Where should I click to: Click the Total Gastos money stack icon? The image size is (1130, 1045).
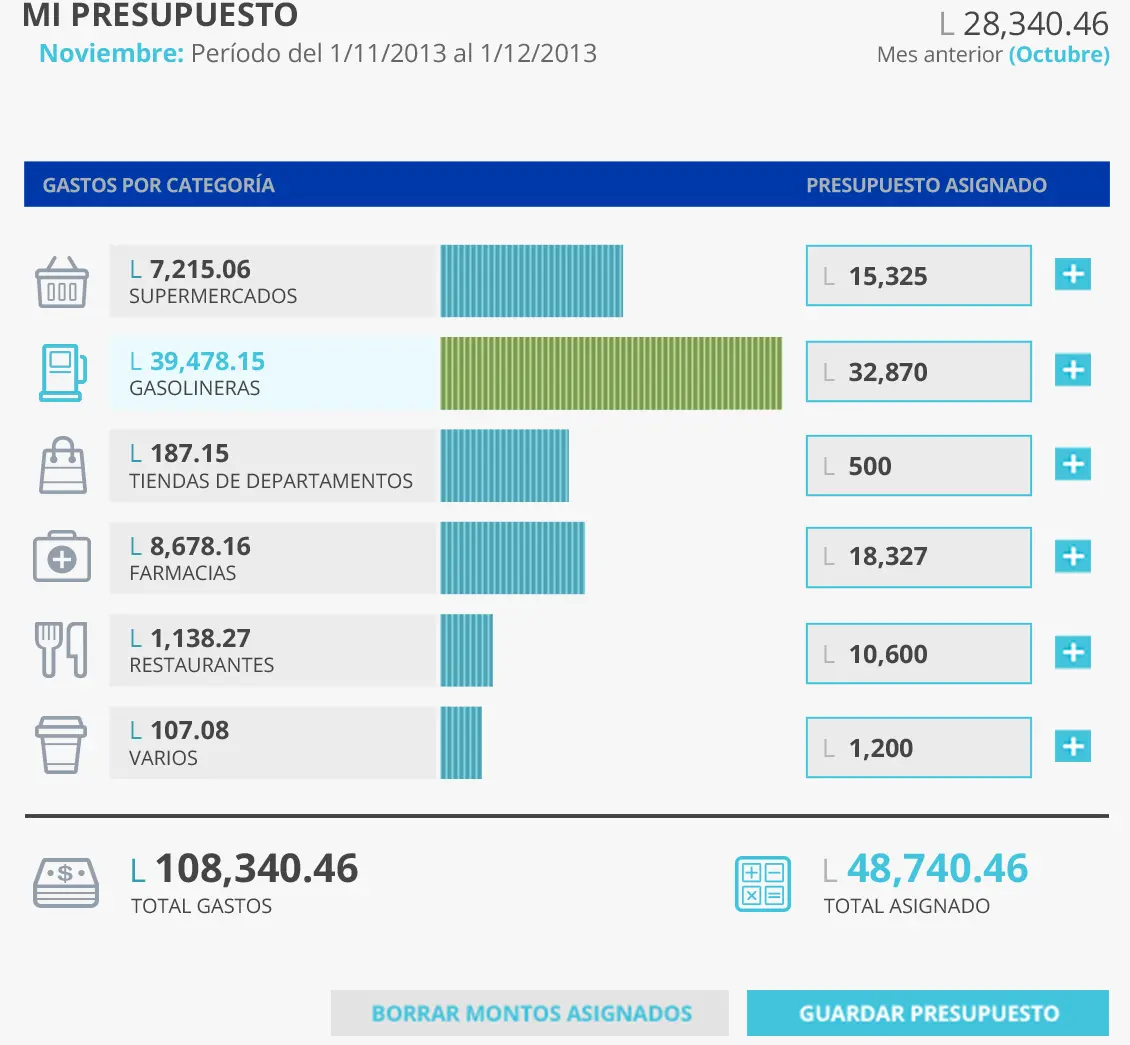pos(65,882)
